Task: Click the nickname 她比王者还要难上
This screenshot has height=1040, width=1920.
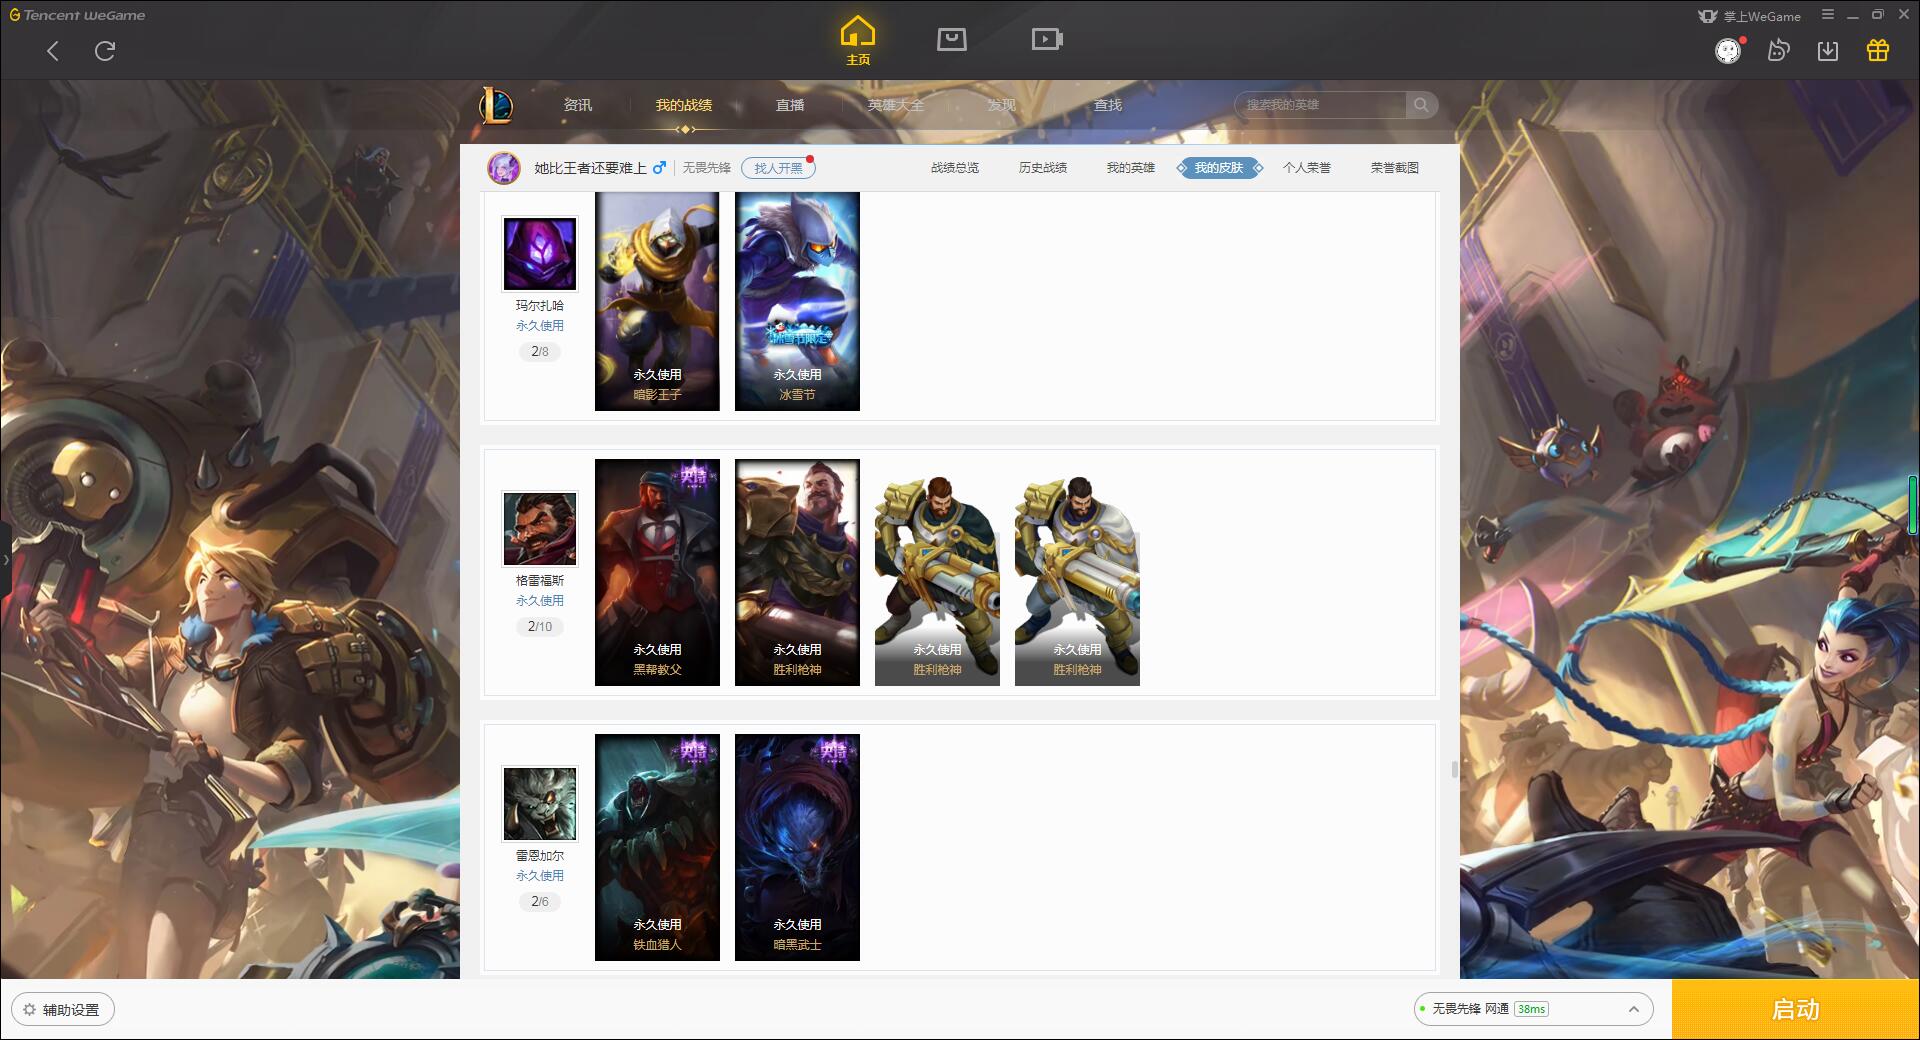Action: [x=590, y=168]
